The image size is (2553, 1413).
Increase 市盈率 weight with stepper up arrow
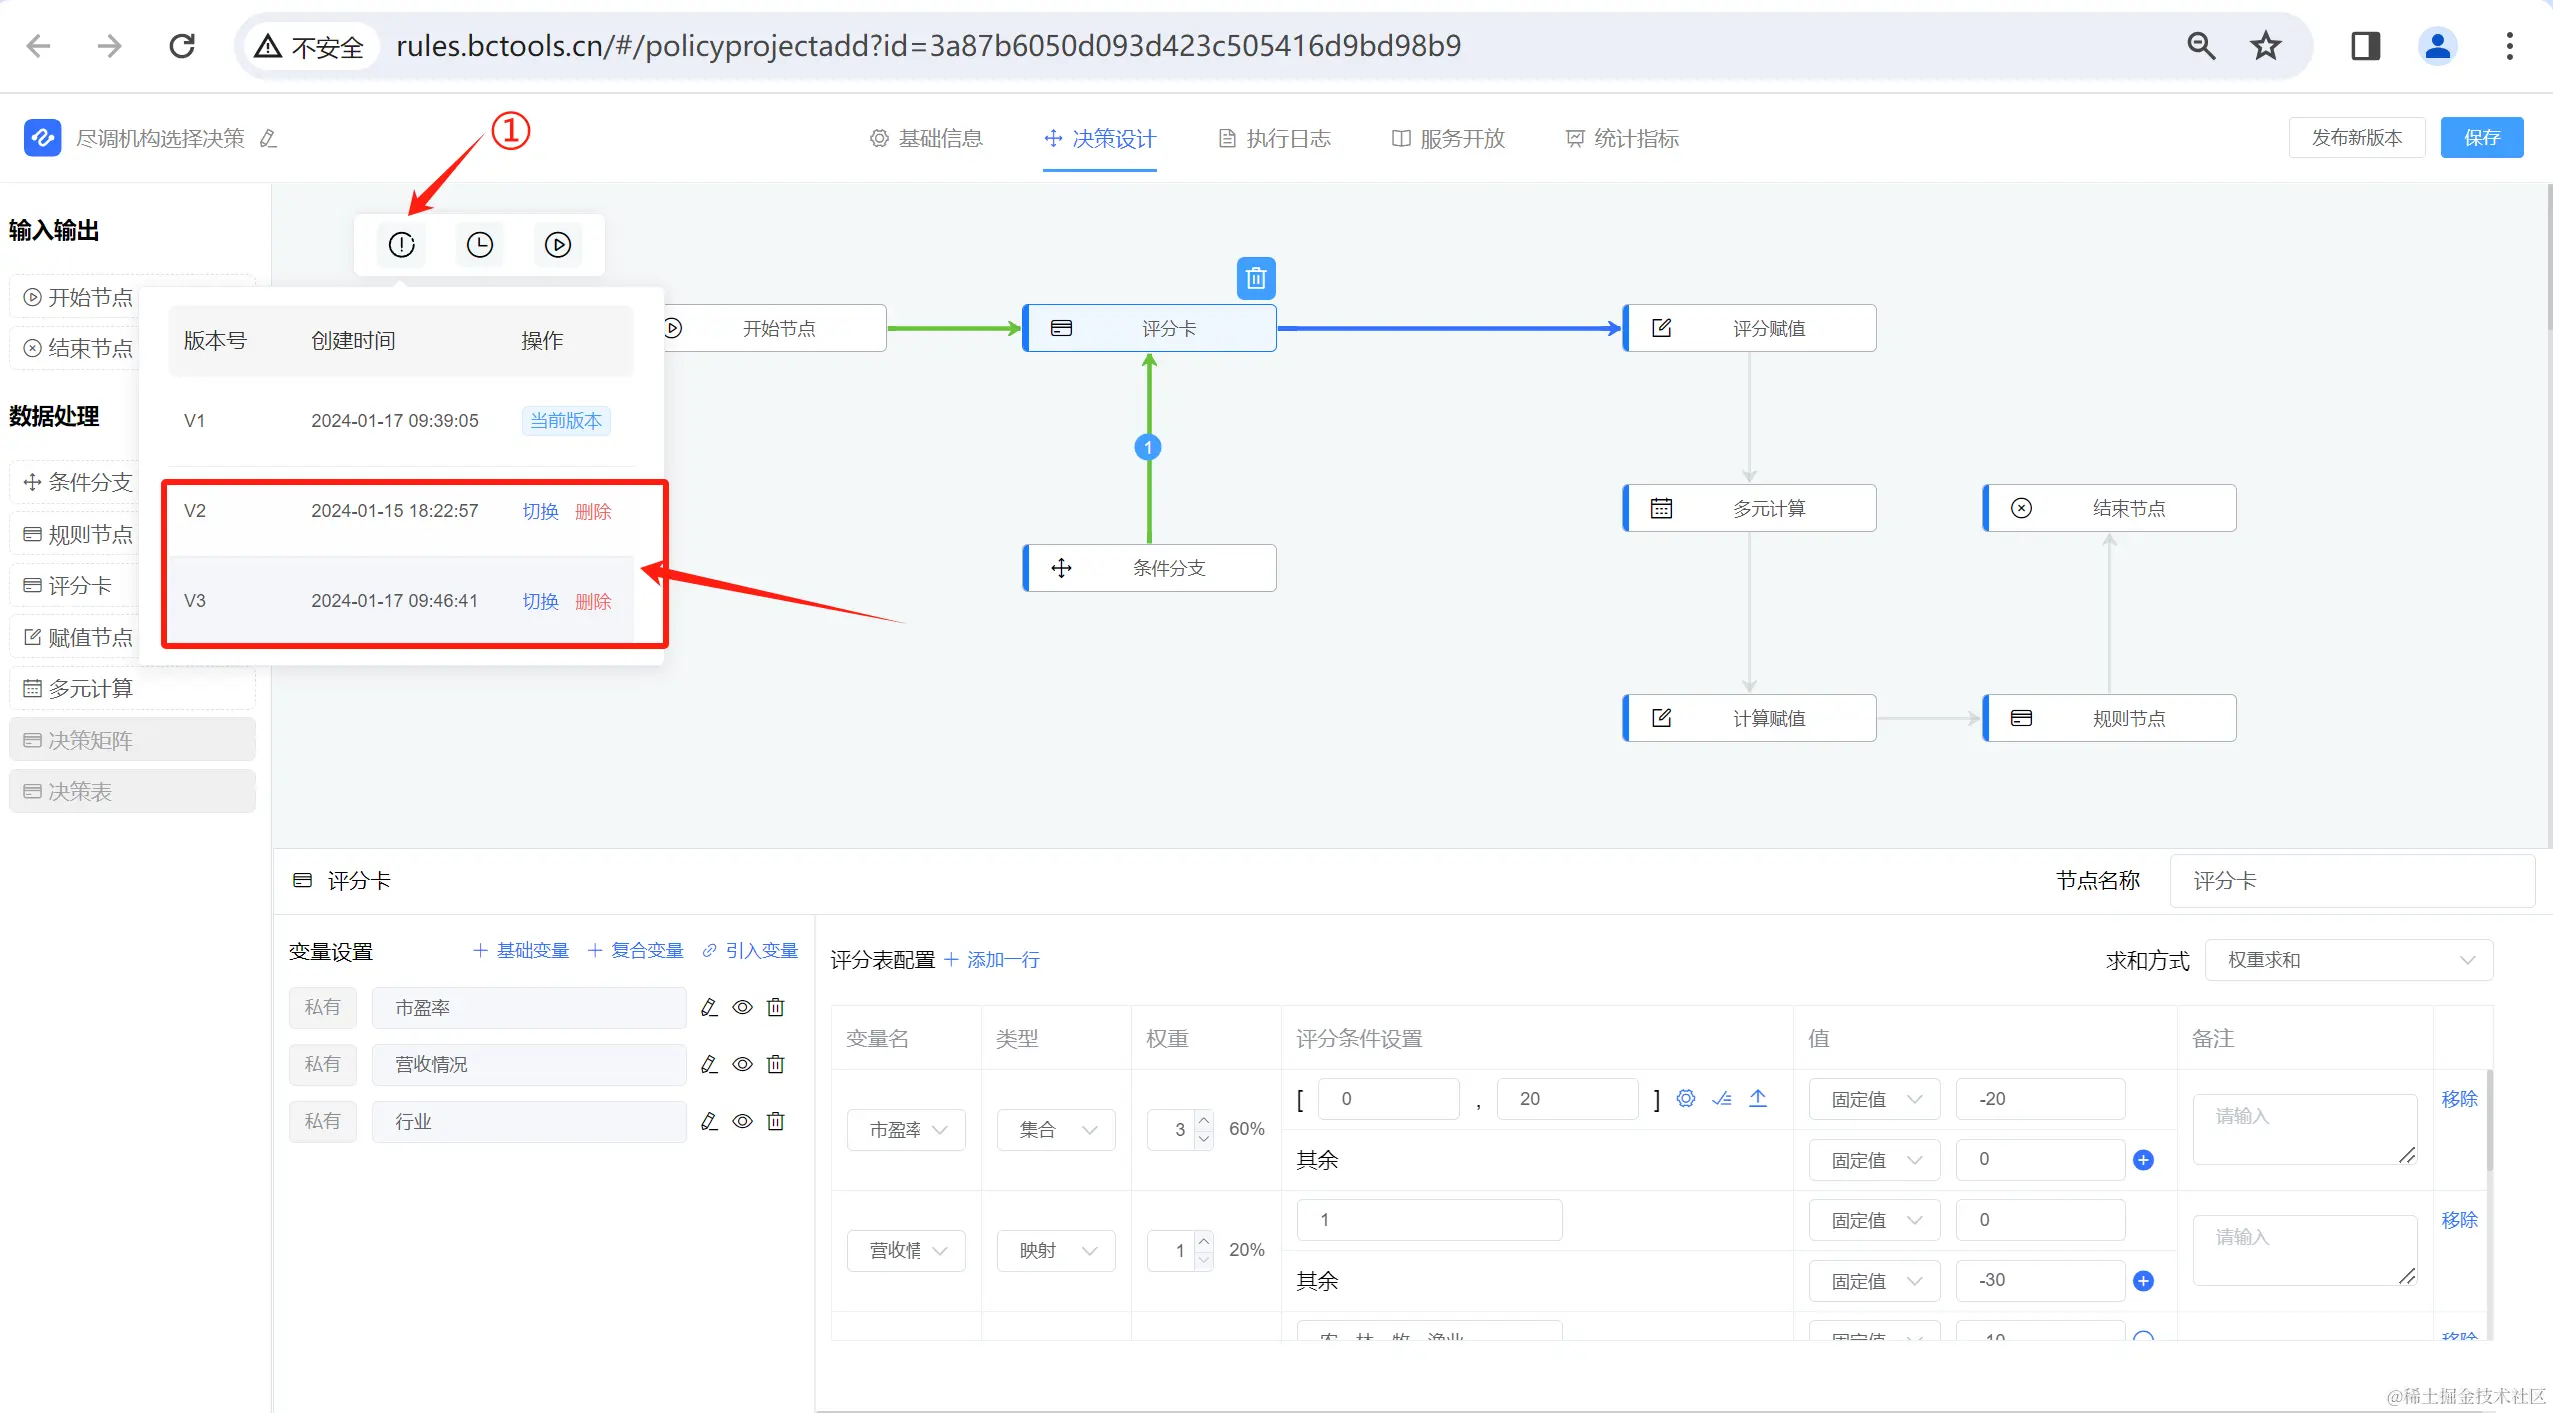(1204, 1119)
